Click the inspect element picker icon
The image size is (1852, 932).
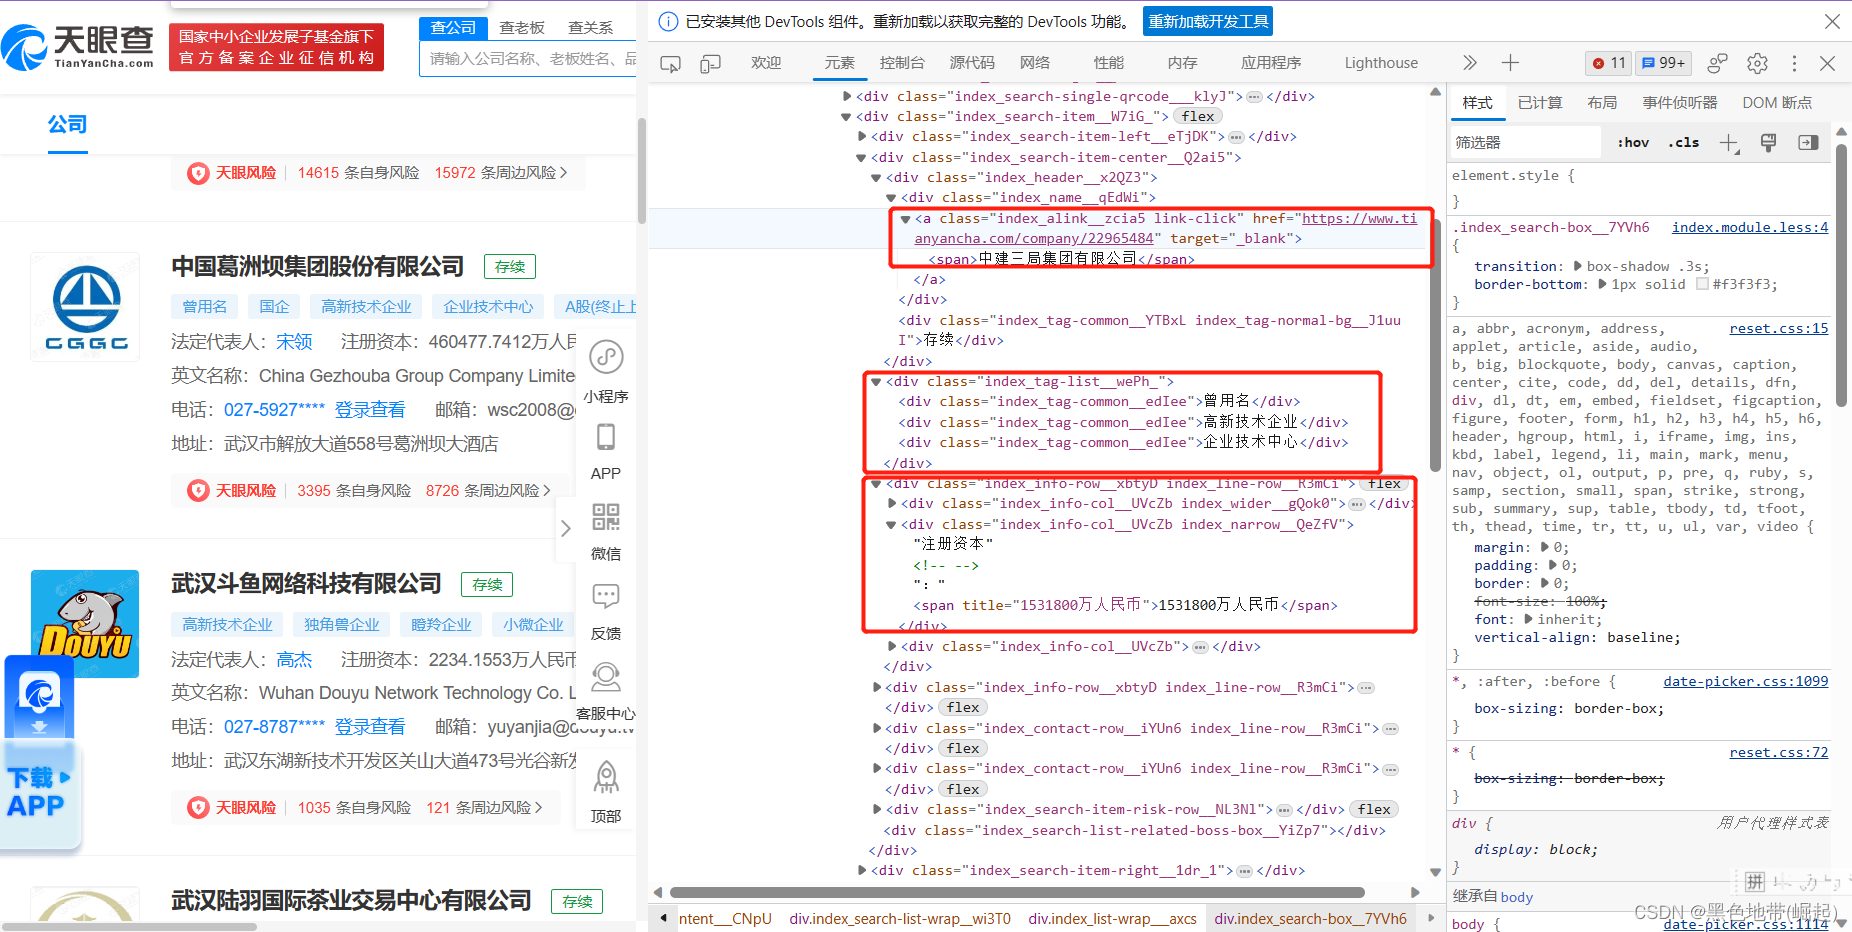pyautogui.click(x=670, y=63)
